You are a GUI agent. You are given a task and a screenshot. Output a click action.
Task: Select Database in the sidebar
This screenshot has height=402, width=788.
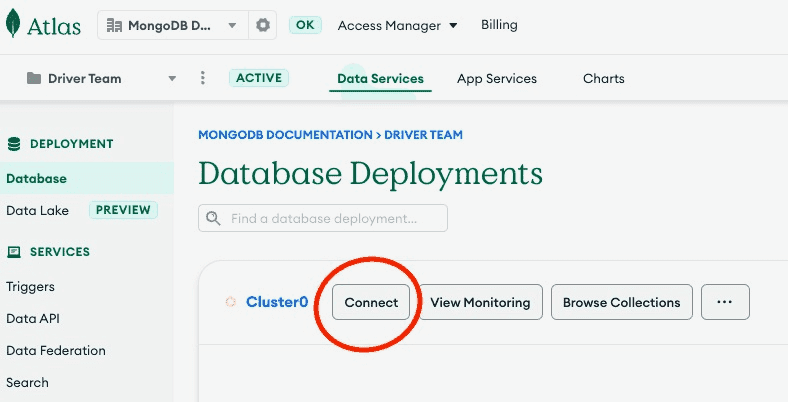tap(87, 178)
